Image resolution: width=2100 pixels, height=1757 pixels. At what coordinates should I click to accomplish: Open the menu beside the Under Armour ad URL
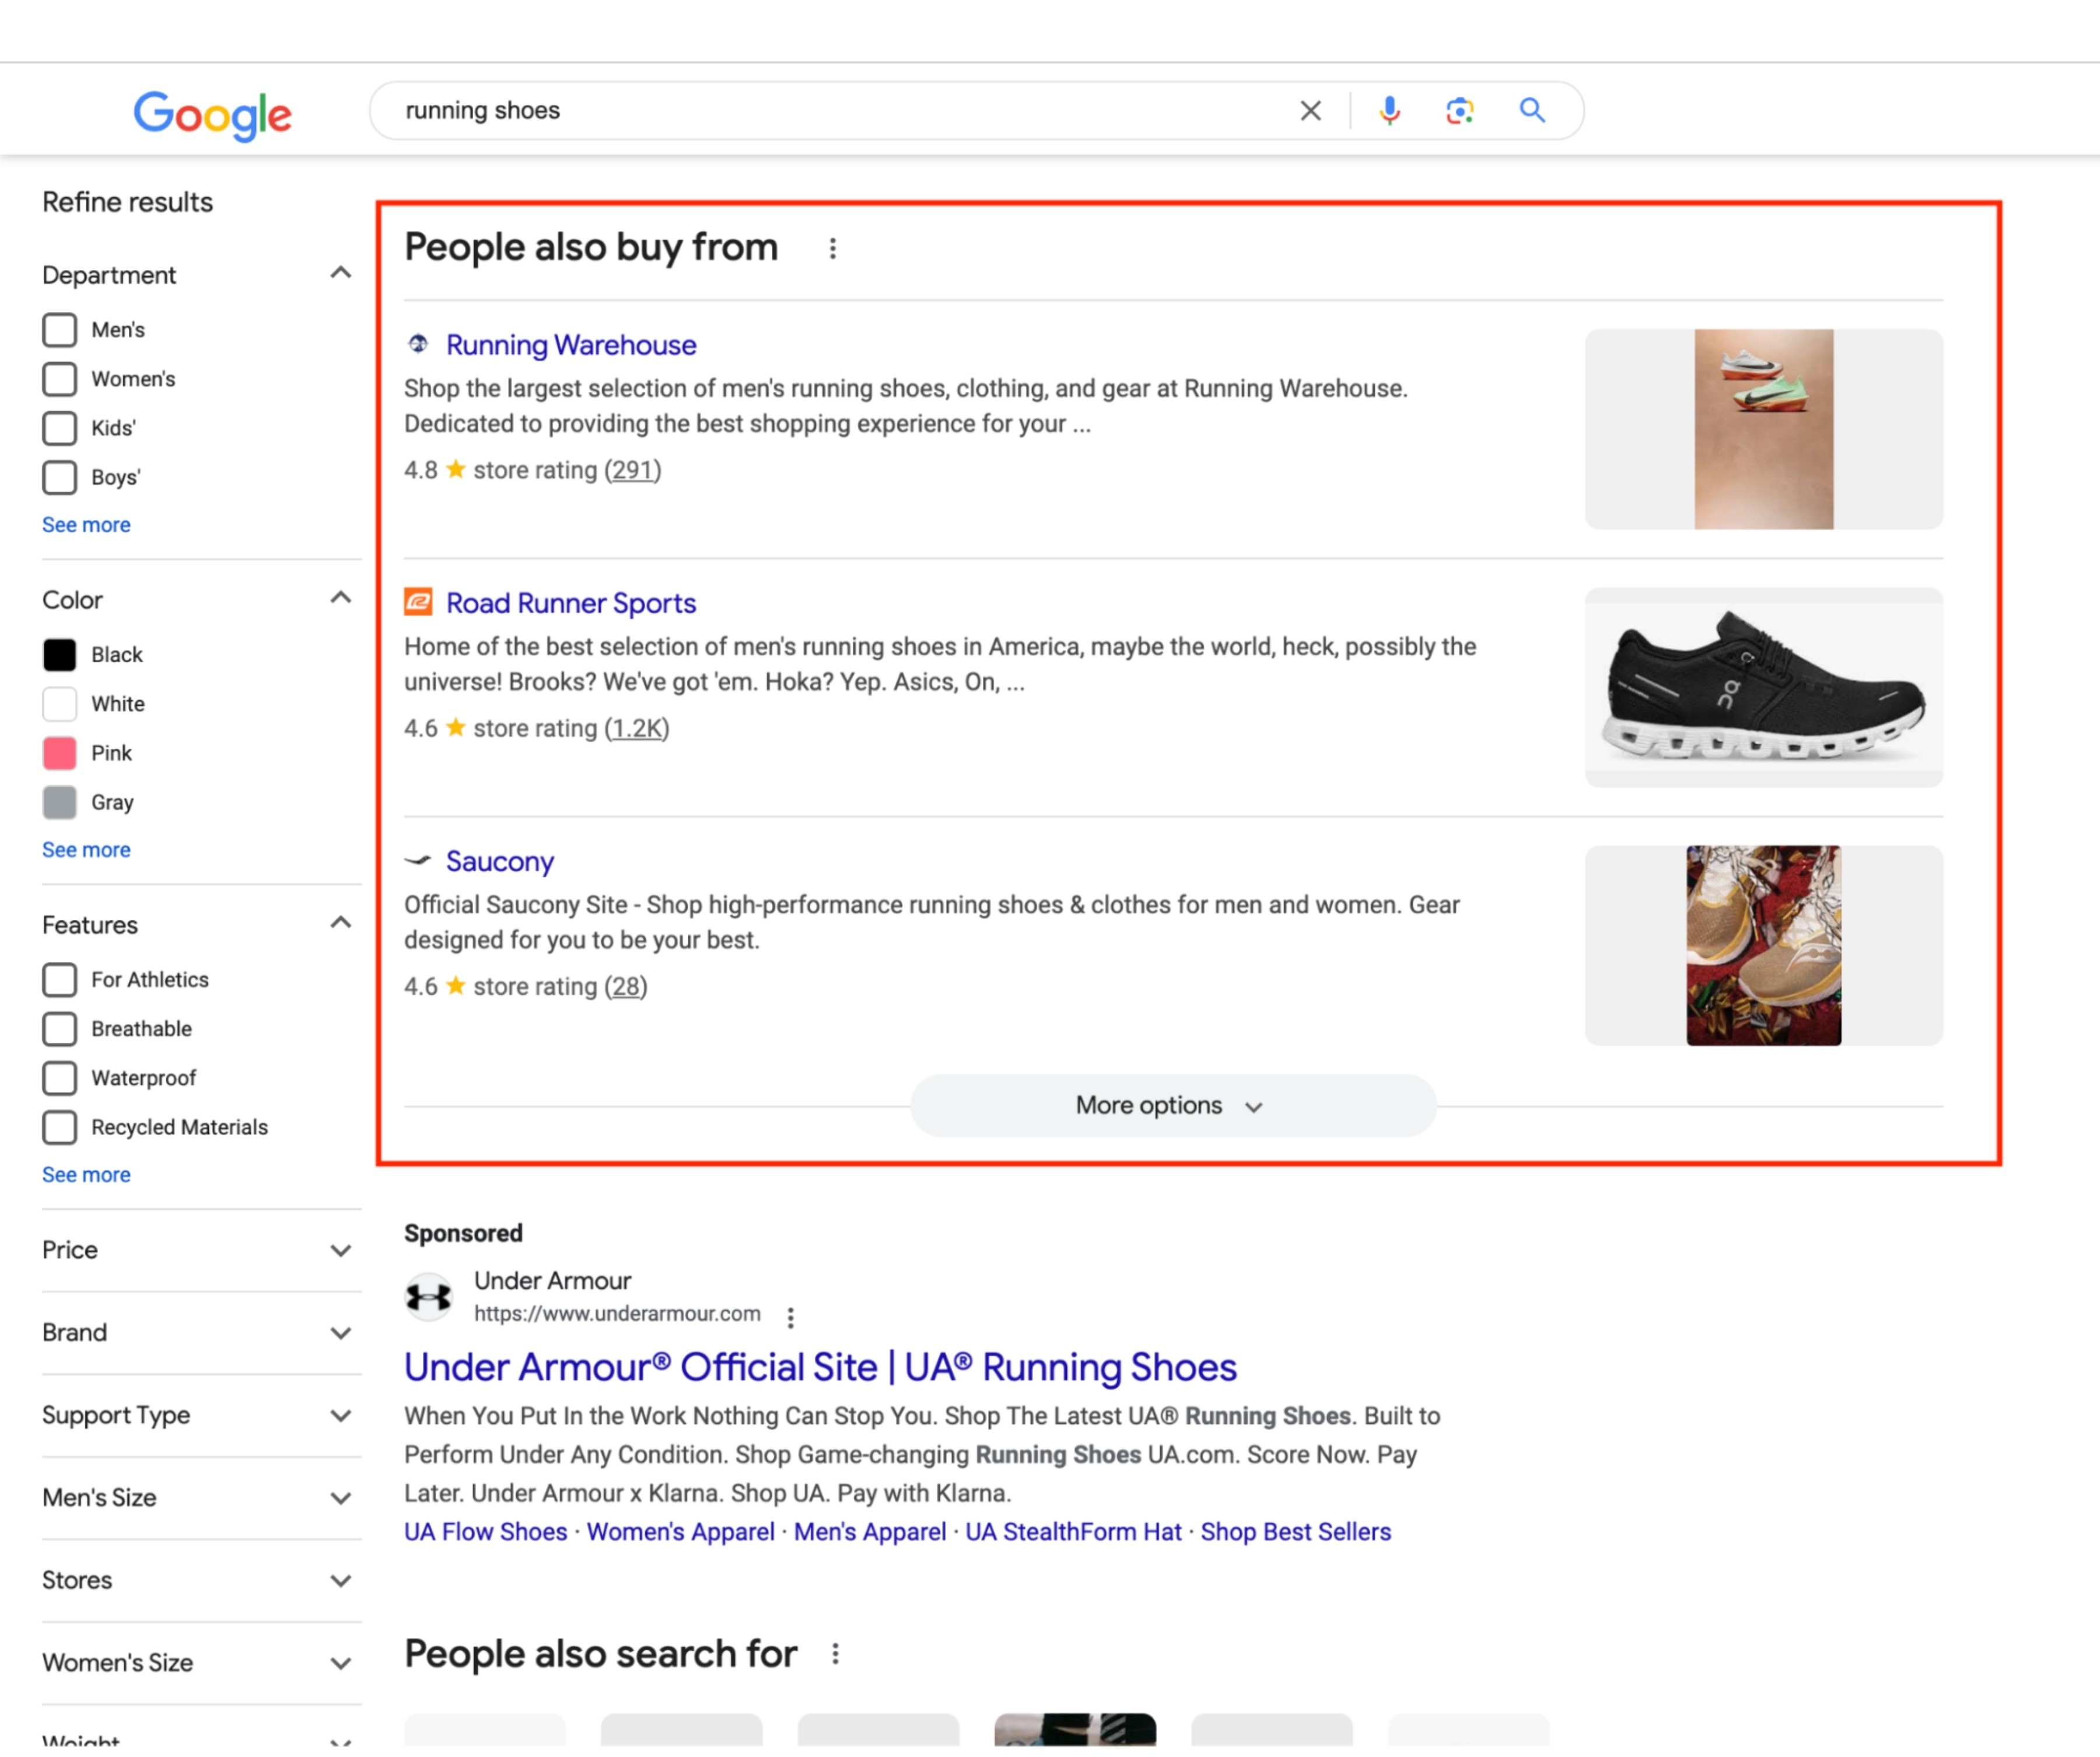coord(790,1316)
